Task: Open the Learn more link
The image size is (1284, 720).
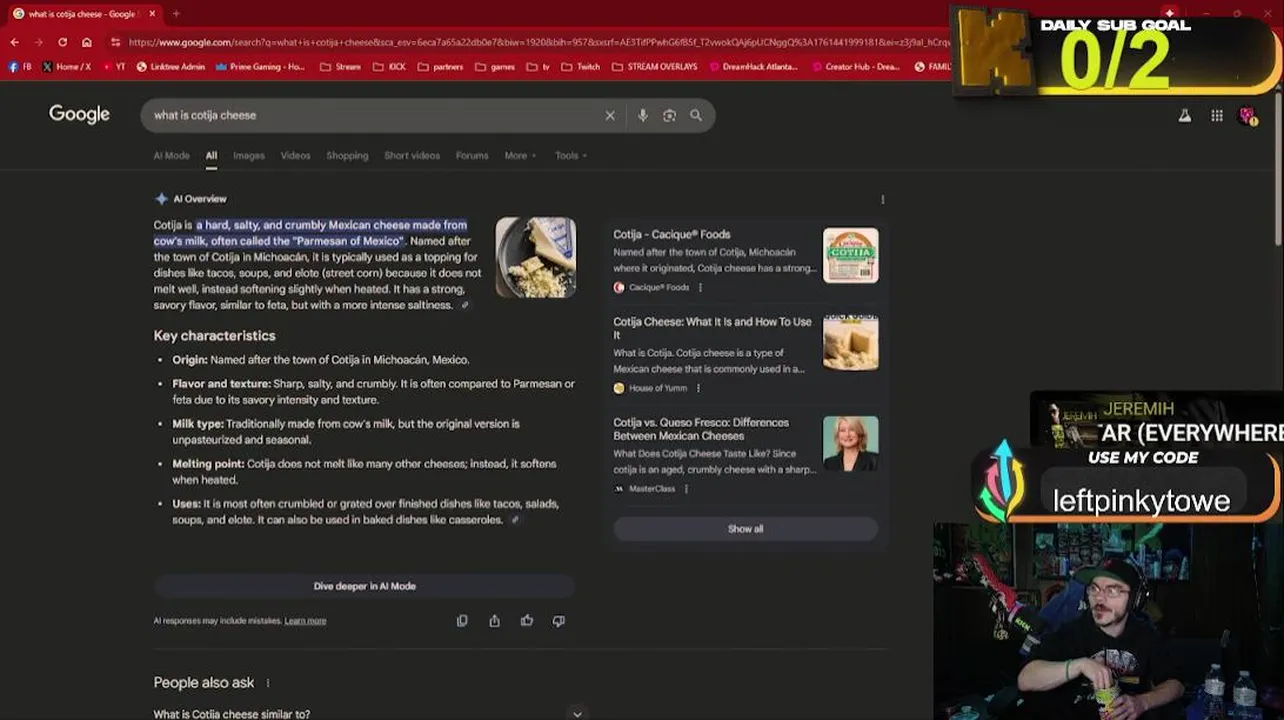Action: click(x=305, y=621)
